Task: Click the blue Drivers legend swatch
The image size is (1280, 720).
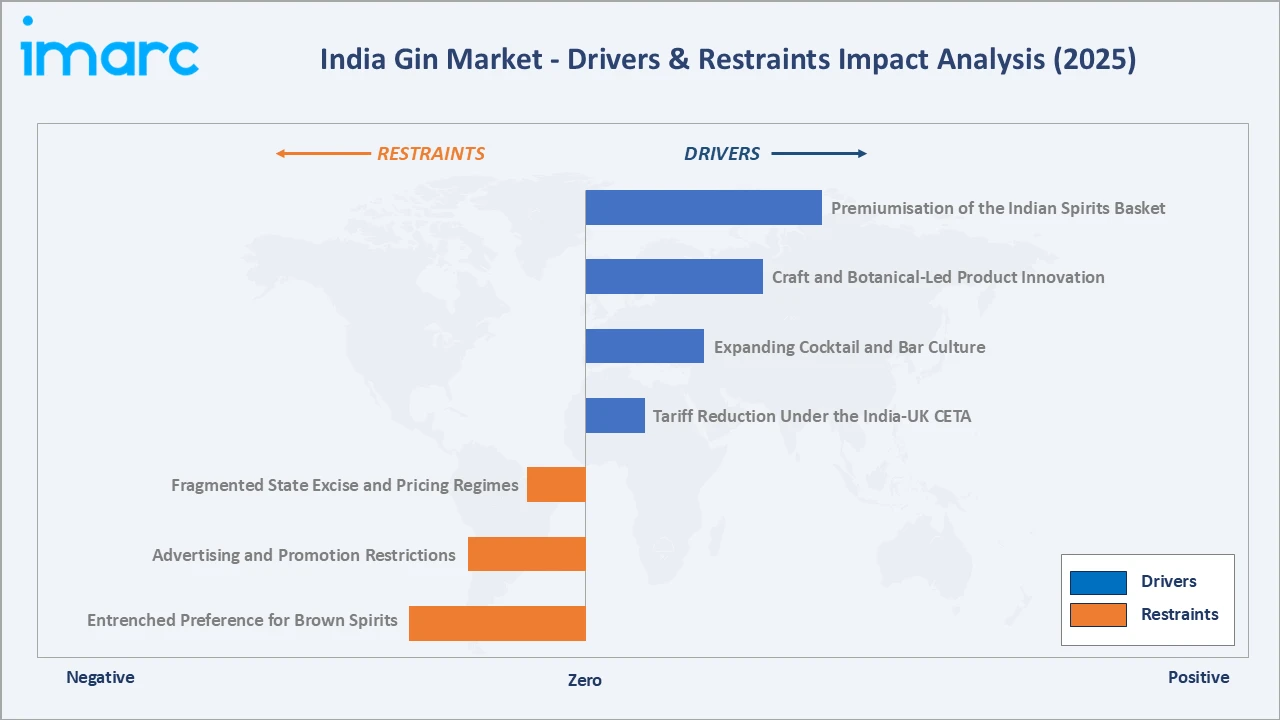Action: 1098,582
